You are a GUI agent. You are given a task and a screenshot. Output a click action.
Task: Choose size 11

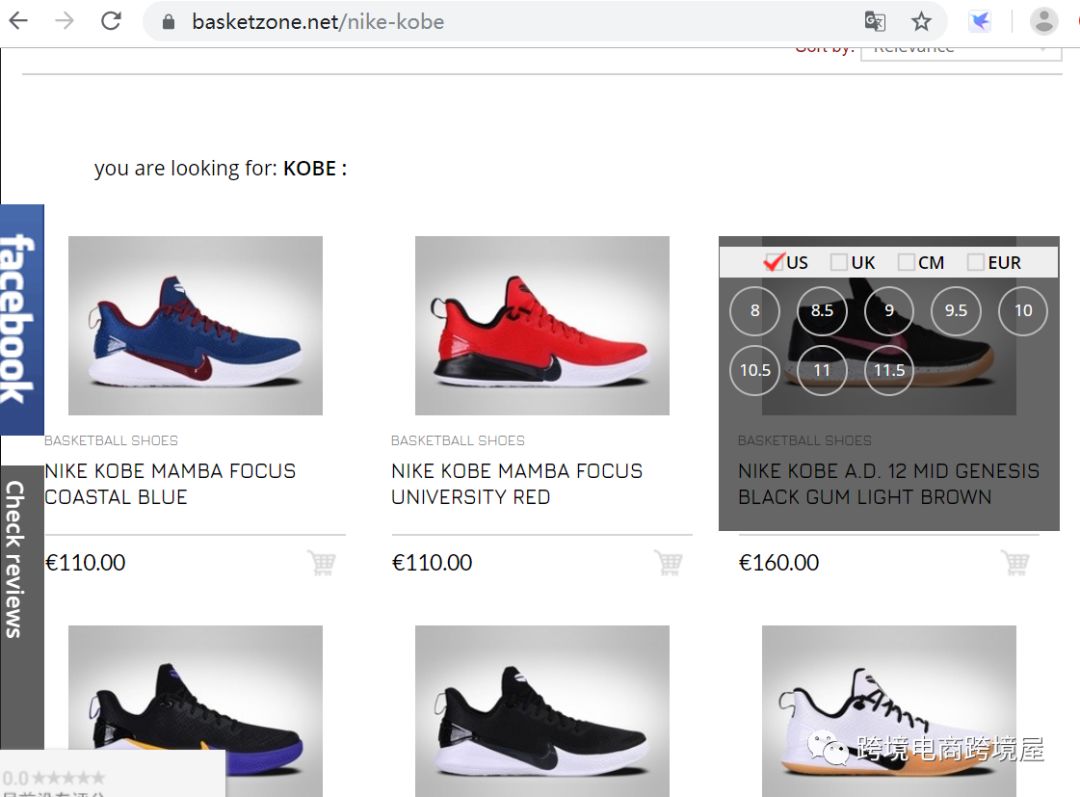click(822, 371)
